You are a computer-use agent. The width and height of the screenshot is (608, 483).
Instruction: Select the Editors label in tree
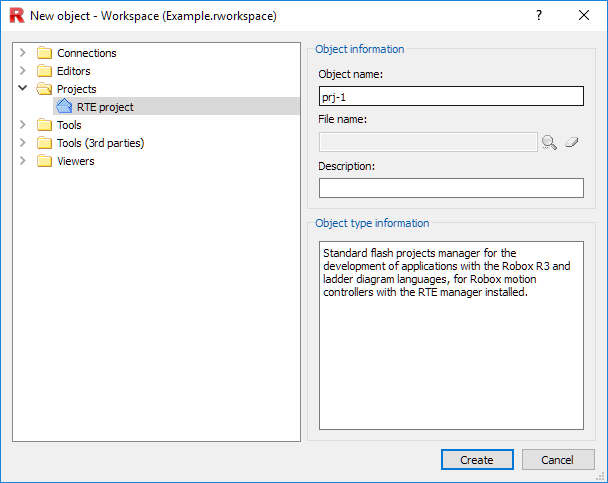(74, 71)
